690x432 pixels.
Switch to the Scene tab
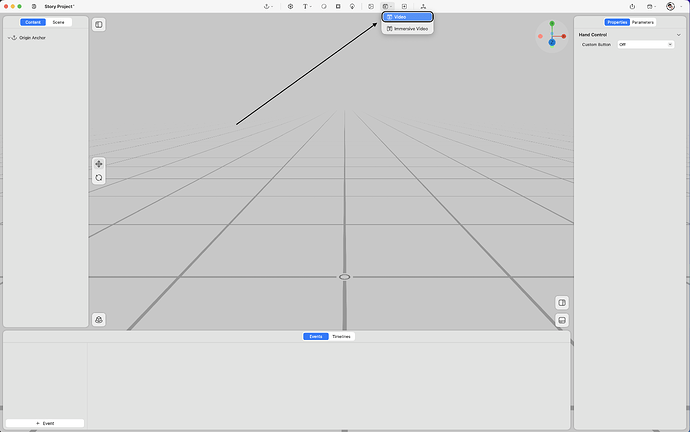pos(59,22)
